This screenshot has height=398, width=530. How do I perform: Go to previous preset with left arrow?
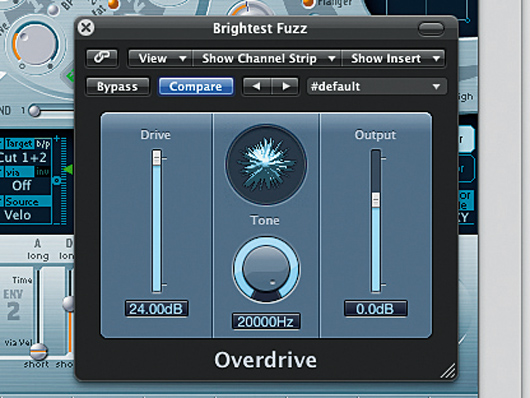(x=256, y=87)
